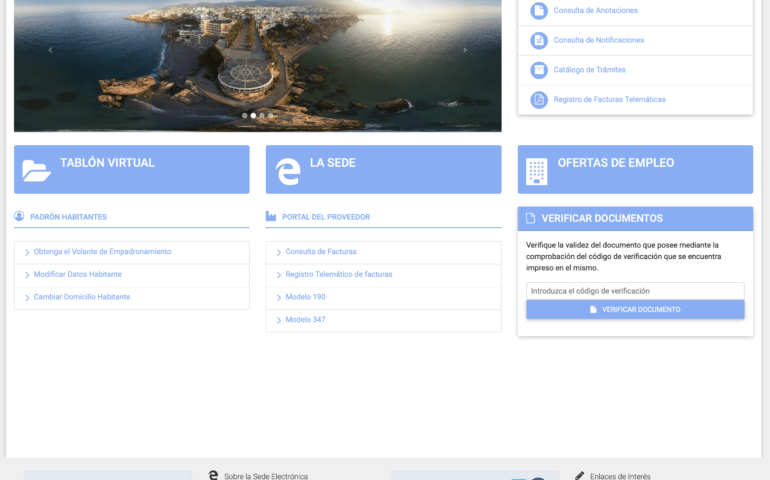Click the VERIFICAR DOCUMENTO button
Screen dimensions: 770x480
(x=635, y=310)
